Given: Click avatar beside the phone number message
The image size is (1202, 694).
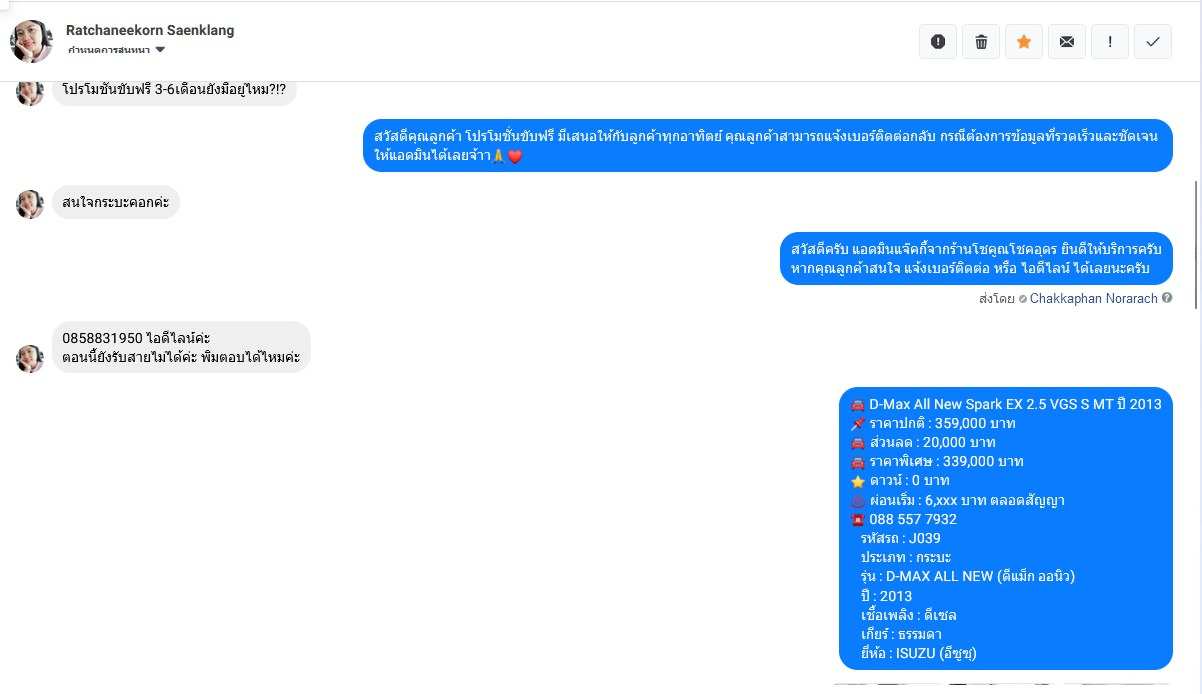Looking at the screenshot, I should click(x=30, y=359).
